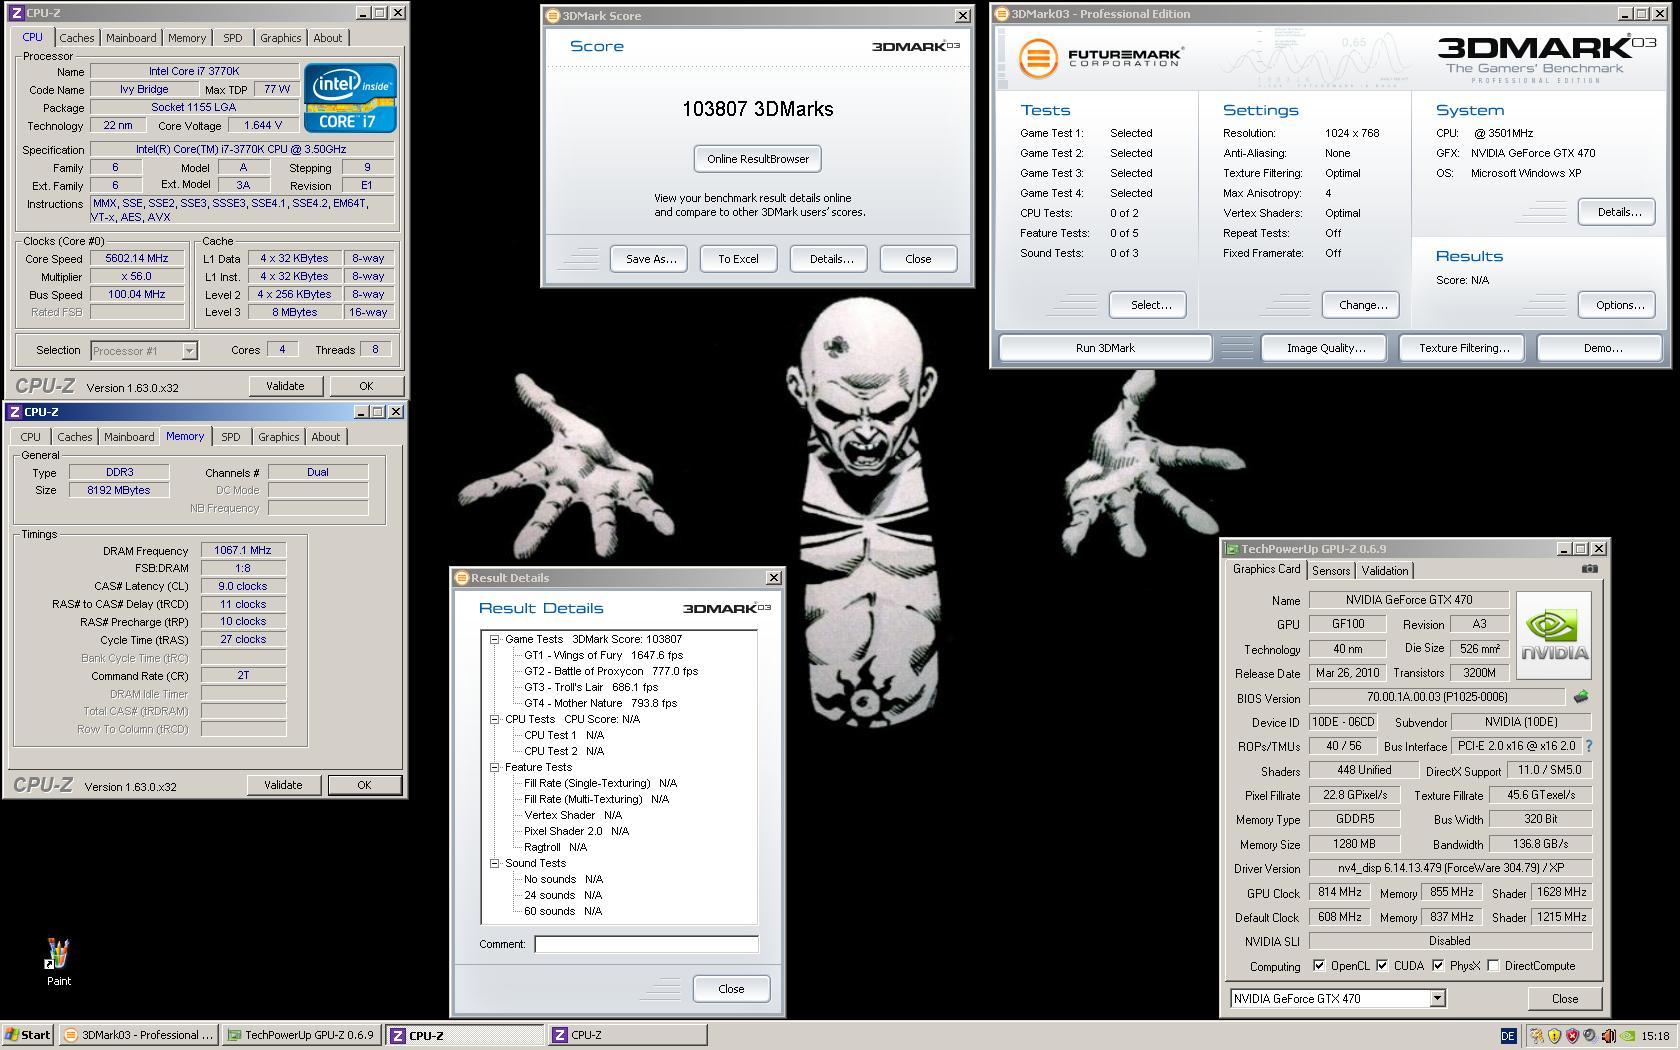1680x1050 pixels.
Task: Click To Excel button
Action: [738, 259]
